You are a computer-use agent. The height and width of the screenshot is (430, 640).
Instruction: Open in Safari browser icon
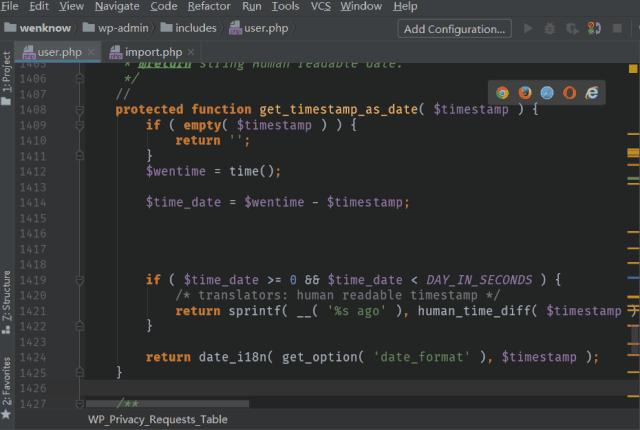click(x=547, y=93)
